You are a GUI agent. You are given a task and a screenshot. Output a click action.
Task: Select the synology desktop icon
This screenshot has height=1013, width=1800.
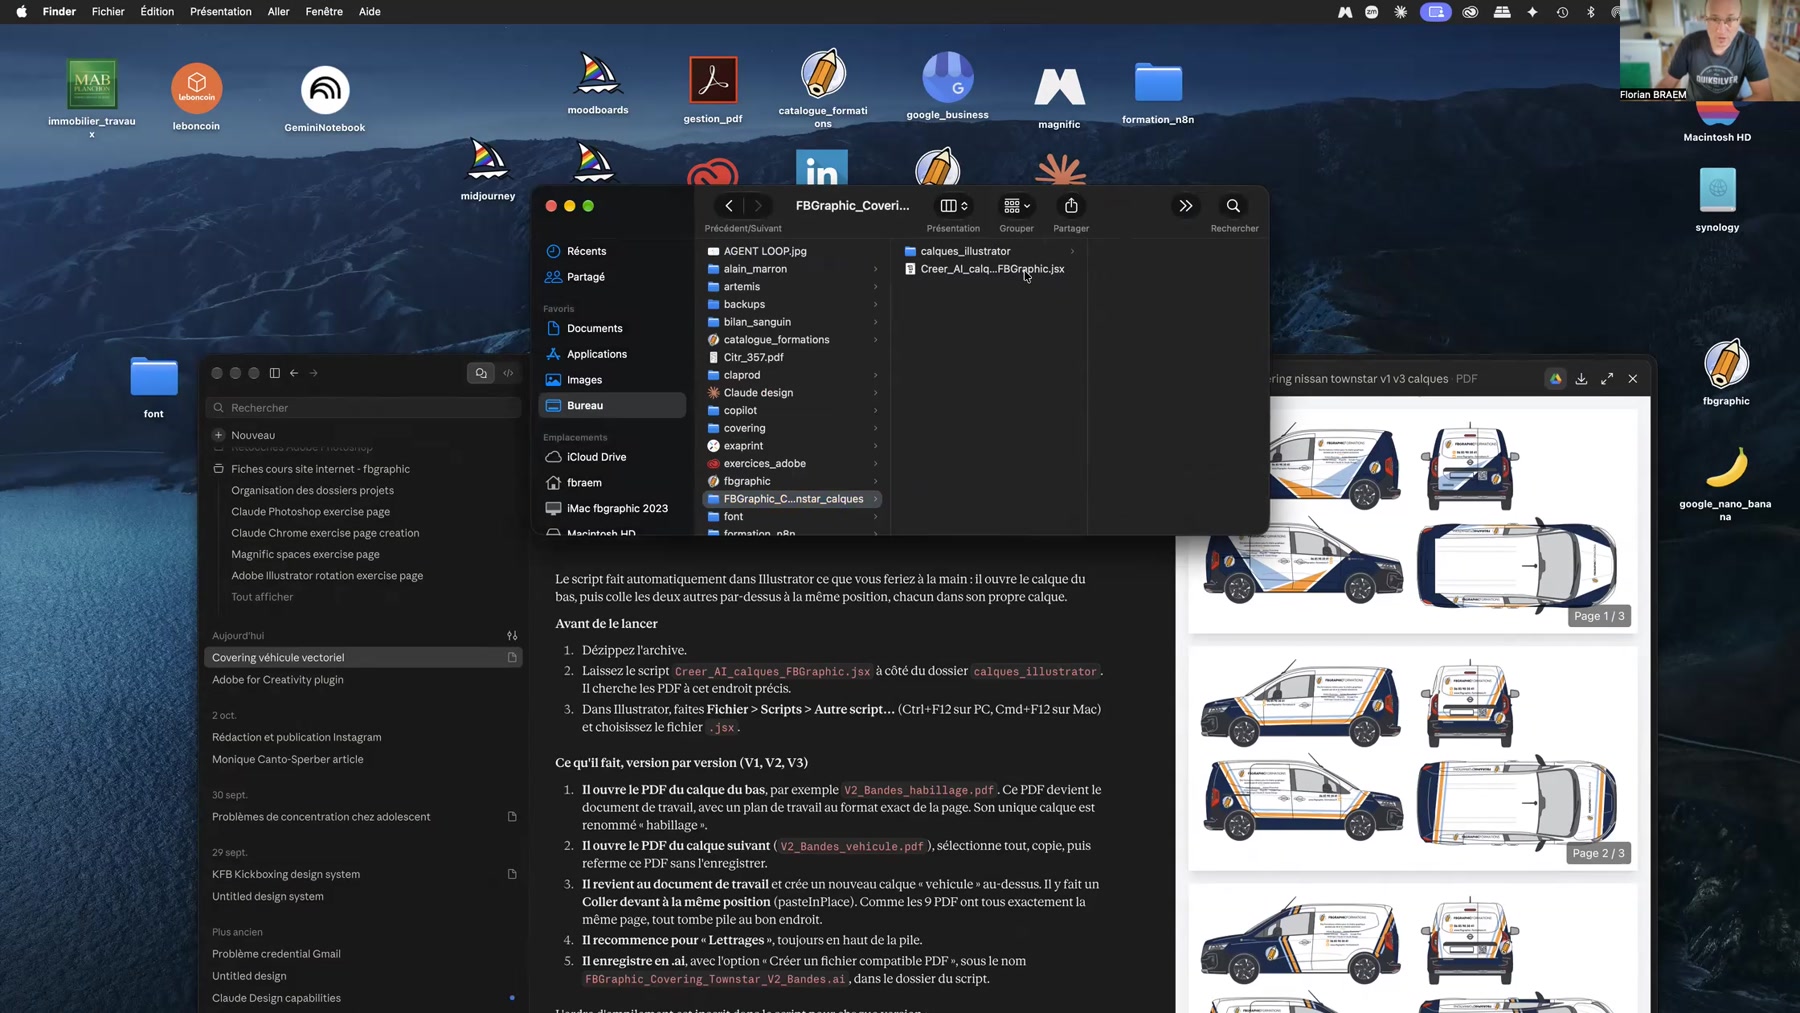1717,190
